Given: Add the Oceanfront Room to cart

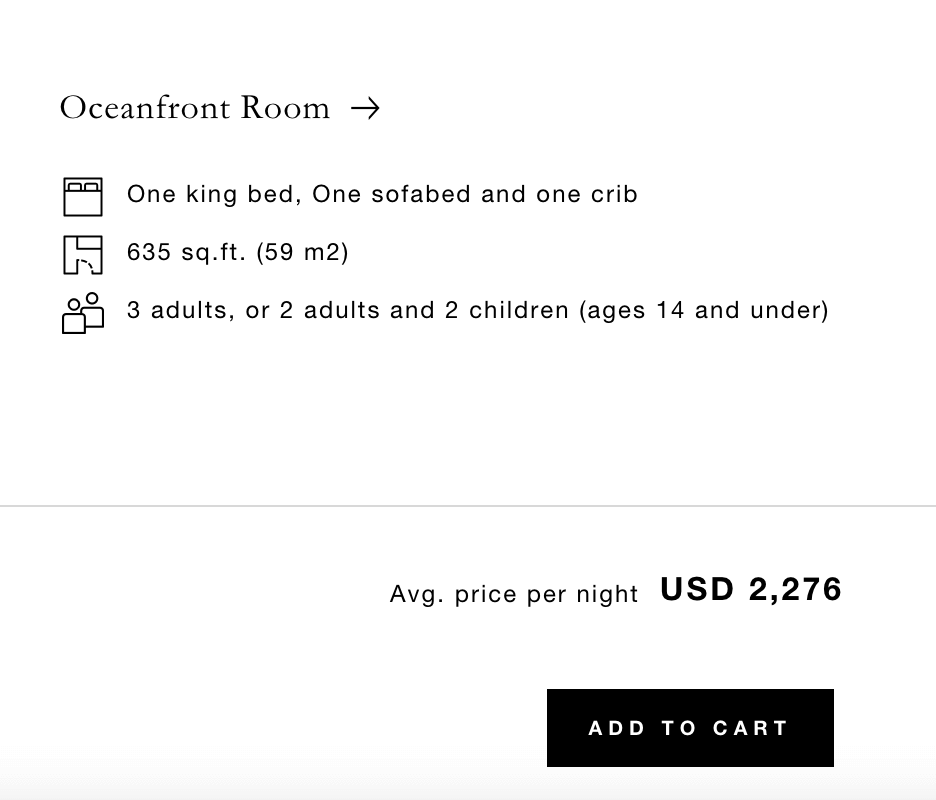Looking at the screenshot, I should coord(690,728).
